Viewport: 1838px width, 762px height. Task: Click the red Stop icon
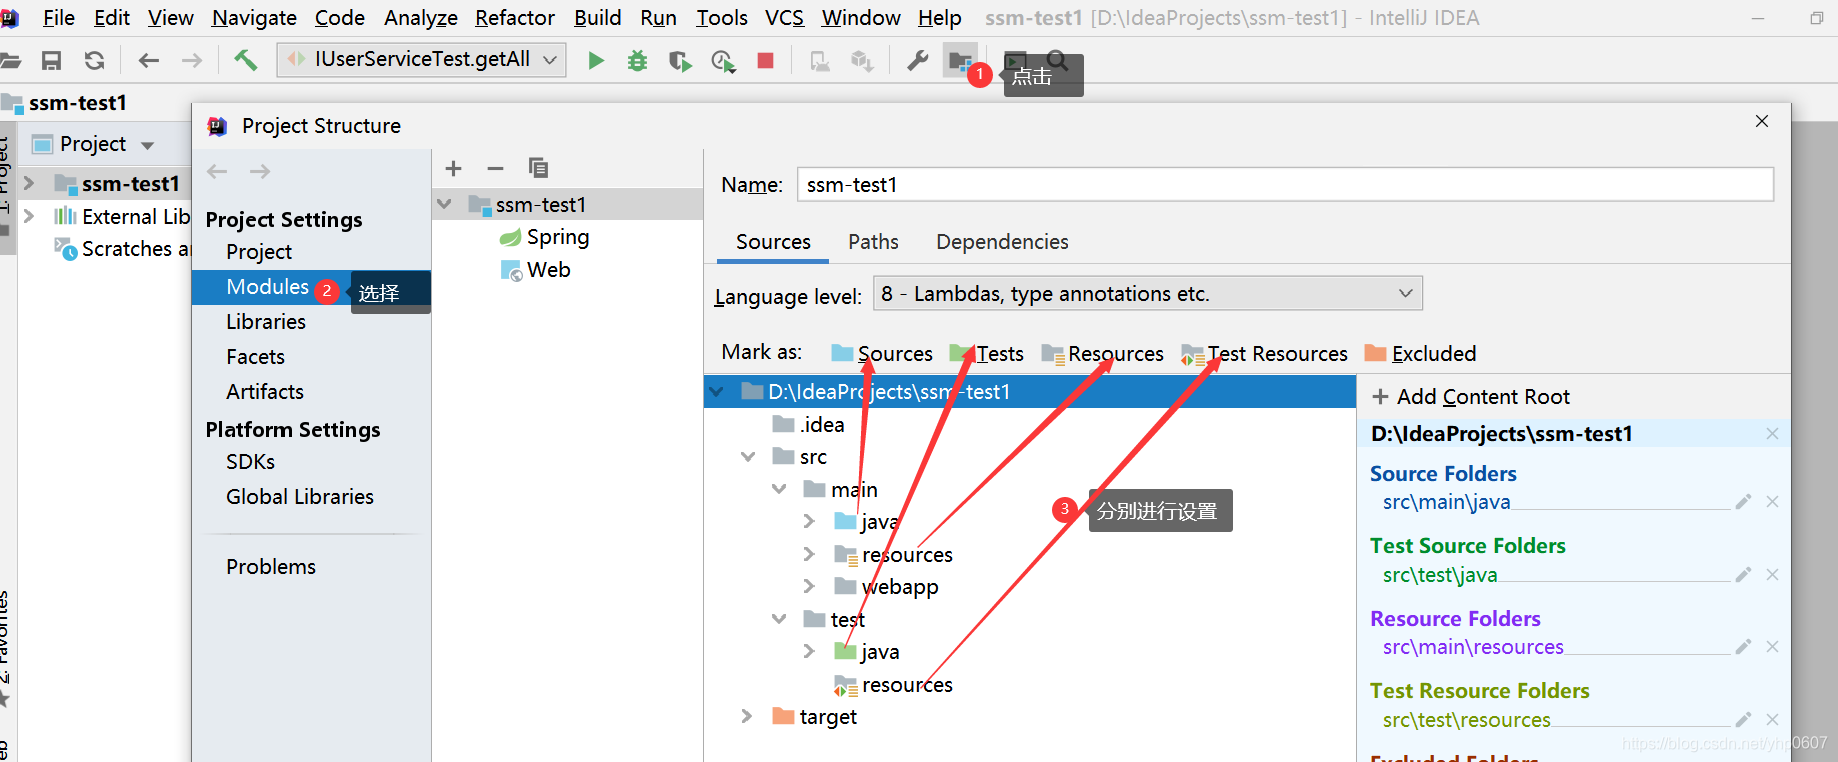(766, 61)
